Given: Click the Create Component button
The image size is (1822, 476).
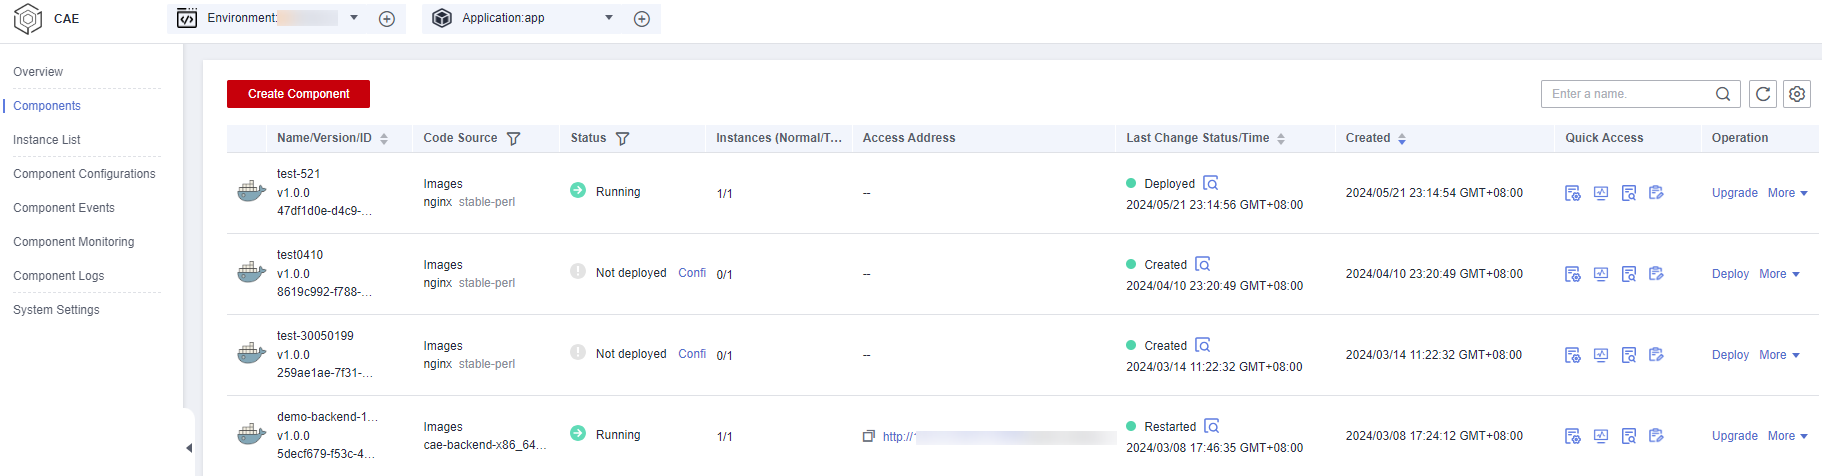Looking at the screenshot, I should 298,94.
